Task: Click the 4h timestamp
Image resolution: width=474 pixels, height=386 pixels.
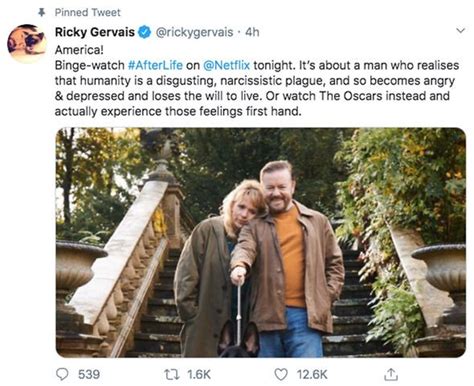Action: point(252,32)
